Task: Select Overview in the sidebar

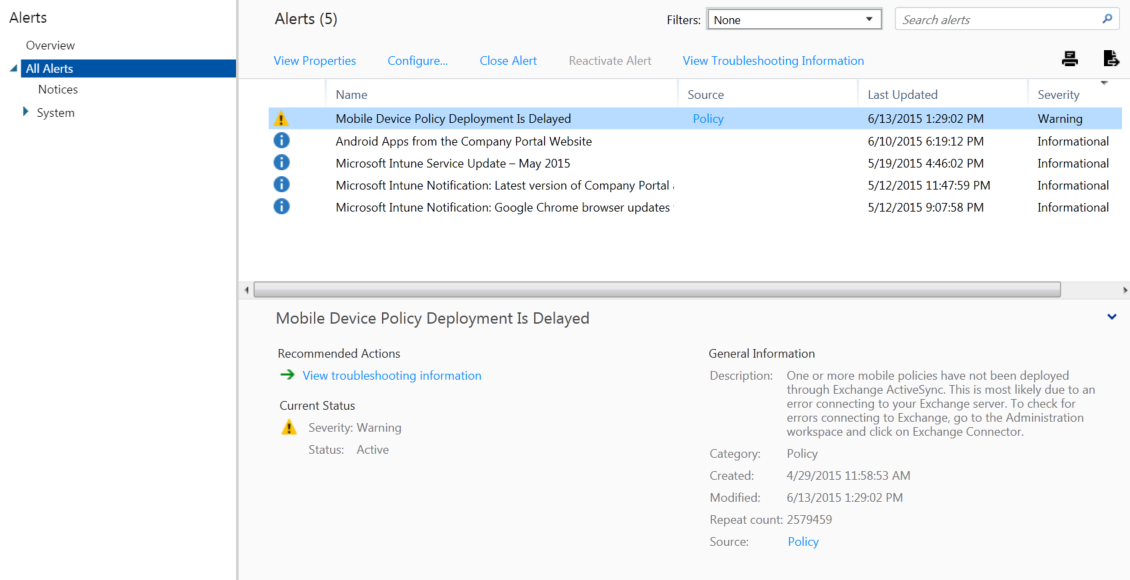Action: [x=48, y=45]
